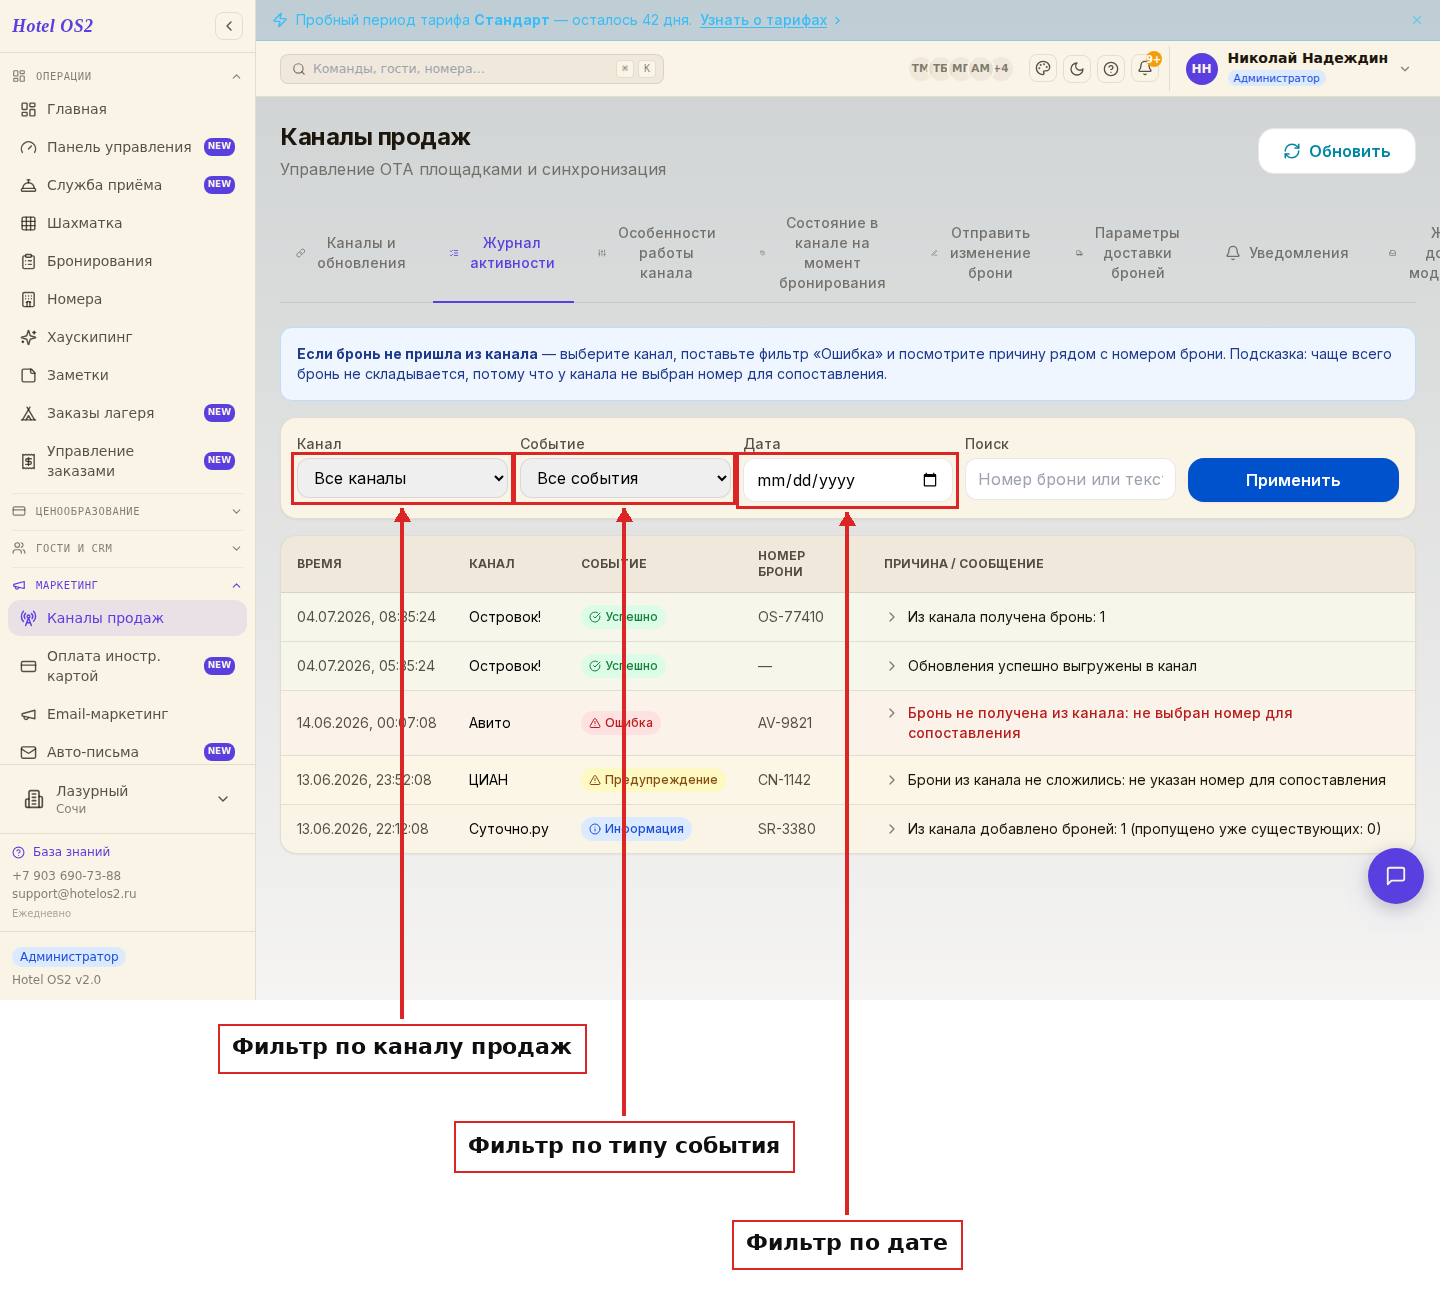Open Заказы лагеря tent icon
The image size is (1440, 1293).
[29, 413]
